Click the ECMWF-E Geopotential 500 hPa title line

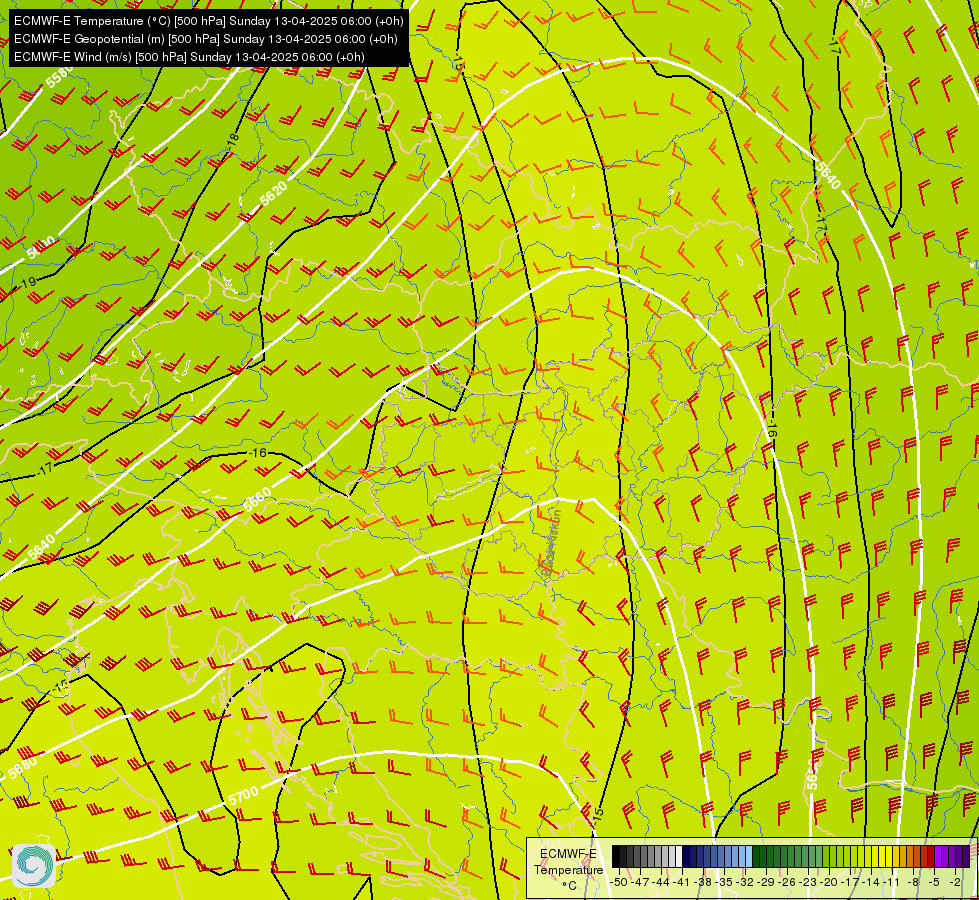pos(205,39)
